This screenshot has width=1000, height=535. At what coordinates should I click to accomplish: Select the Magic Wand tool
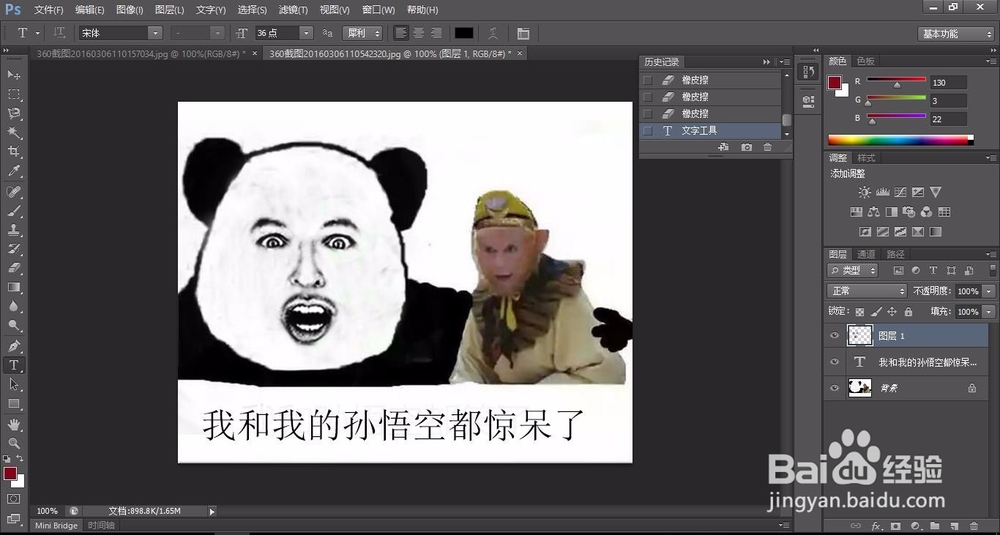coord(13,133)
